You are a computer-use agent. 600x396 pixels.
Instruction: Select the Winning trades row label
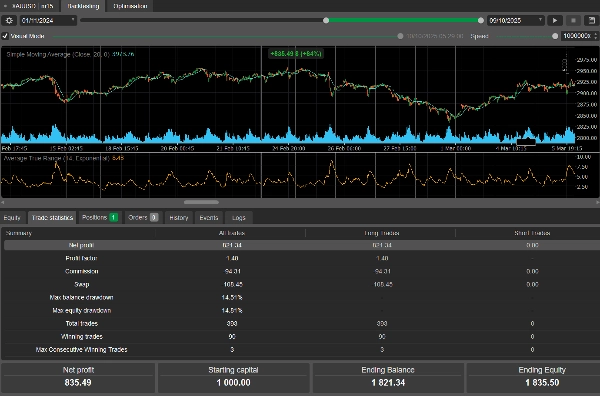(82, 336)
